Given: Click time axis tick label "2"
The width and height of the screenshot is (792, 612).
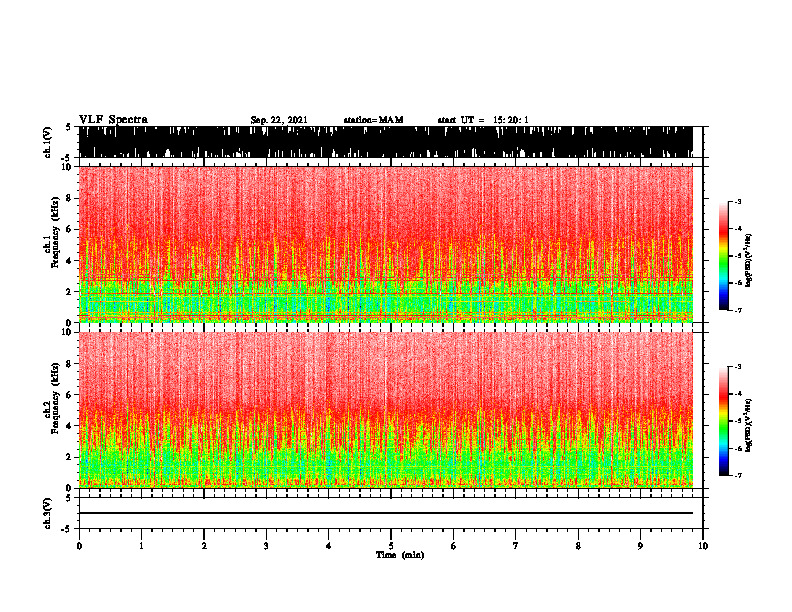Looking at the screenshot, I should coord(204,546).
